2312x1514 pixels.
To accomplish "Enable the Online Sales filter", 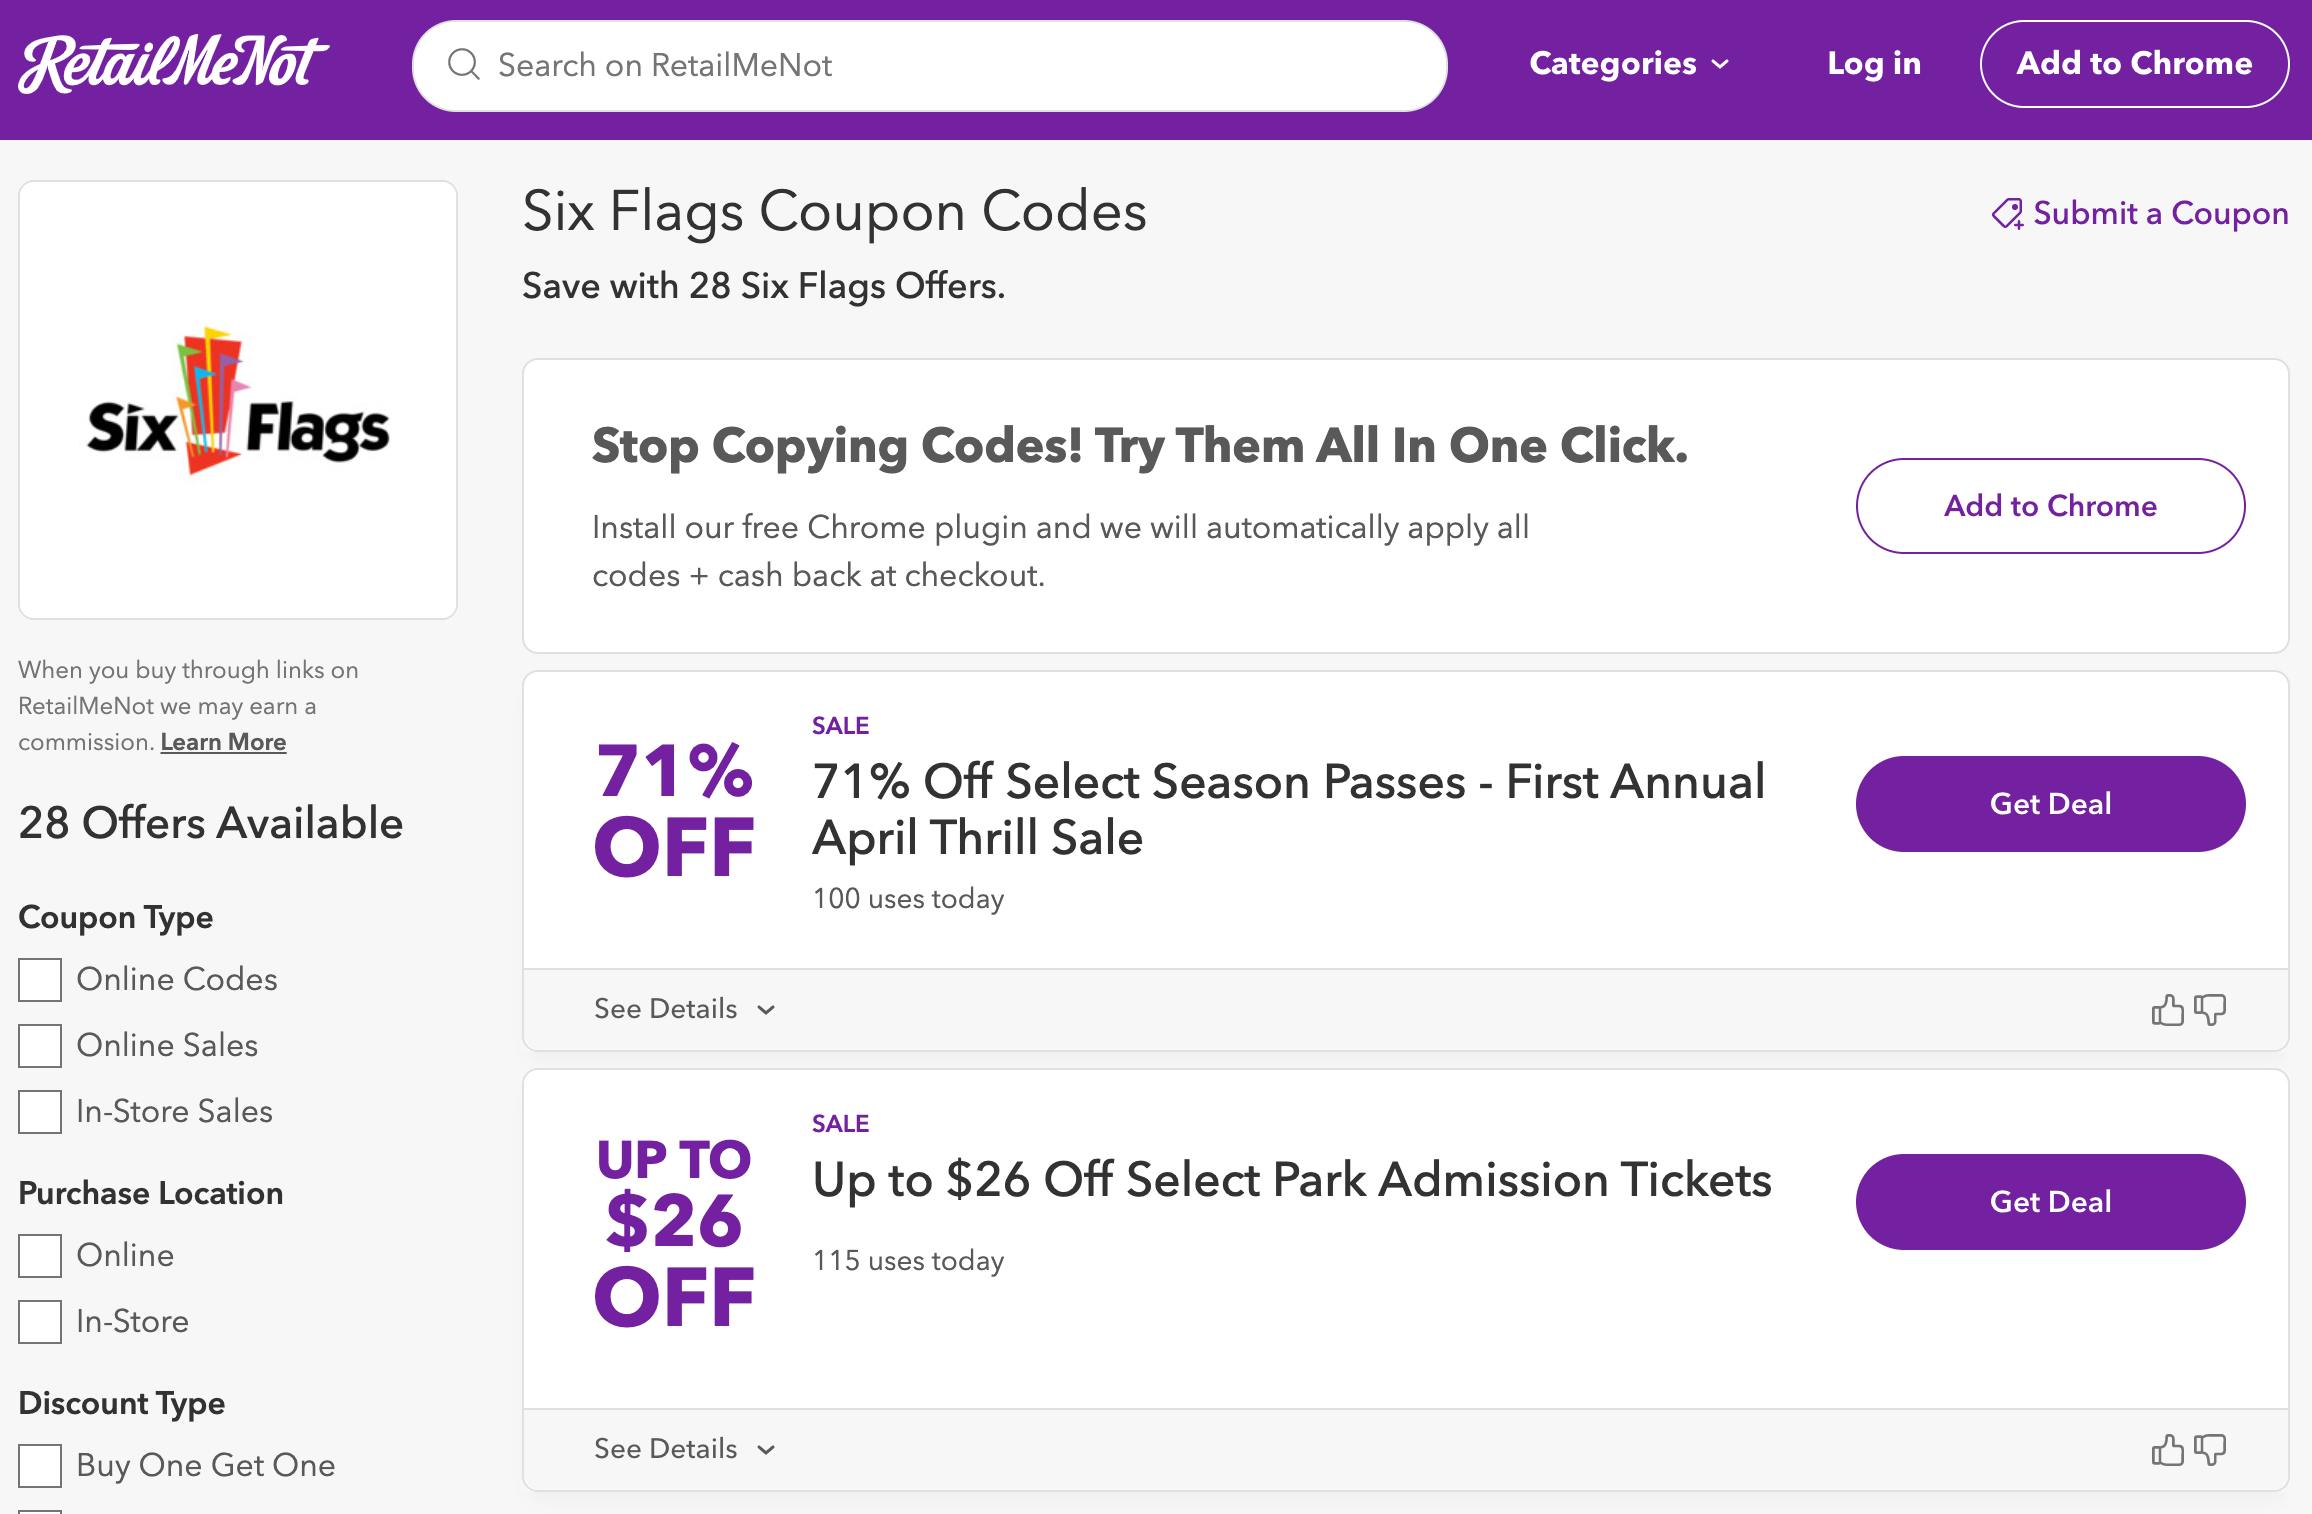I will coord(40,1046).
